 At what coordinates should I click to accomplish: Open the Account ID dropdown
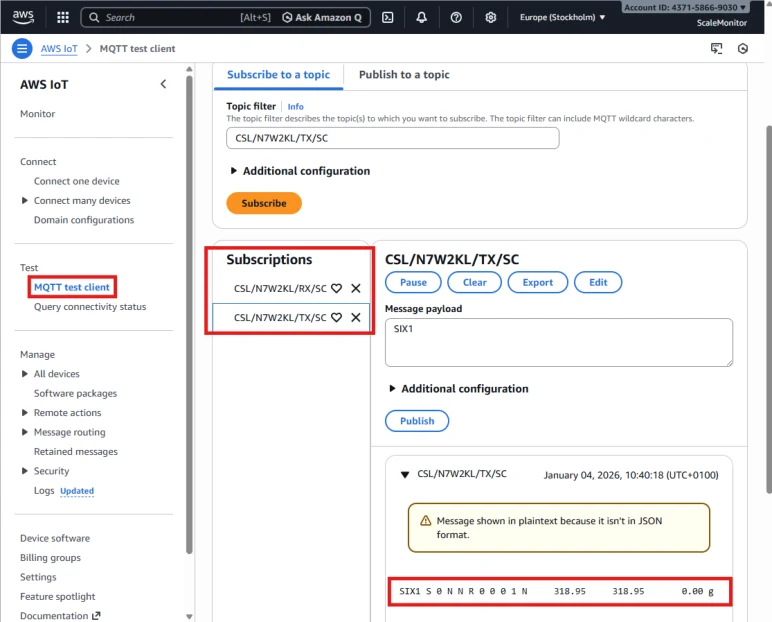[x=685, y=7]
